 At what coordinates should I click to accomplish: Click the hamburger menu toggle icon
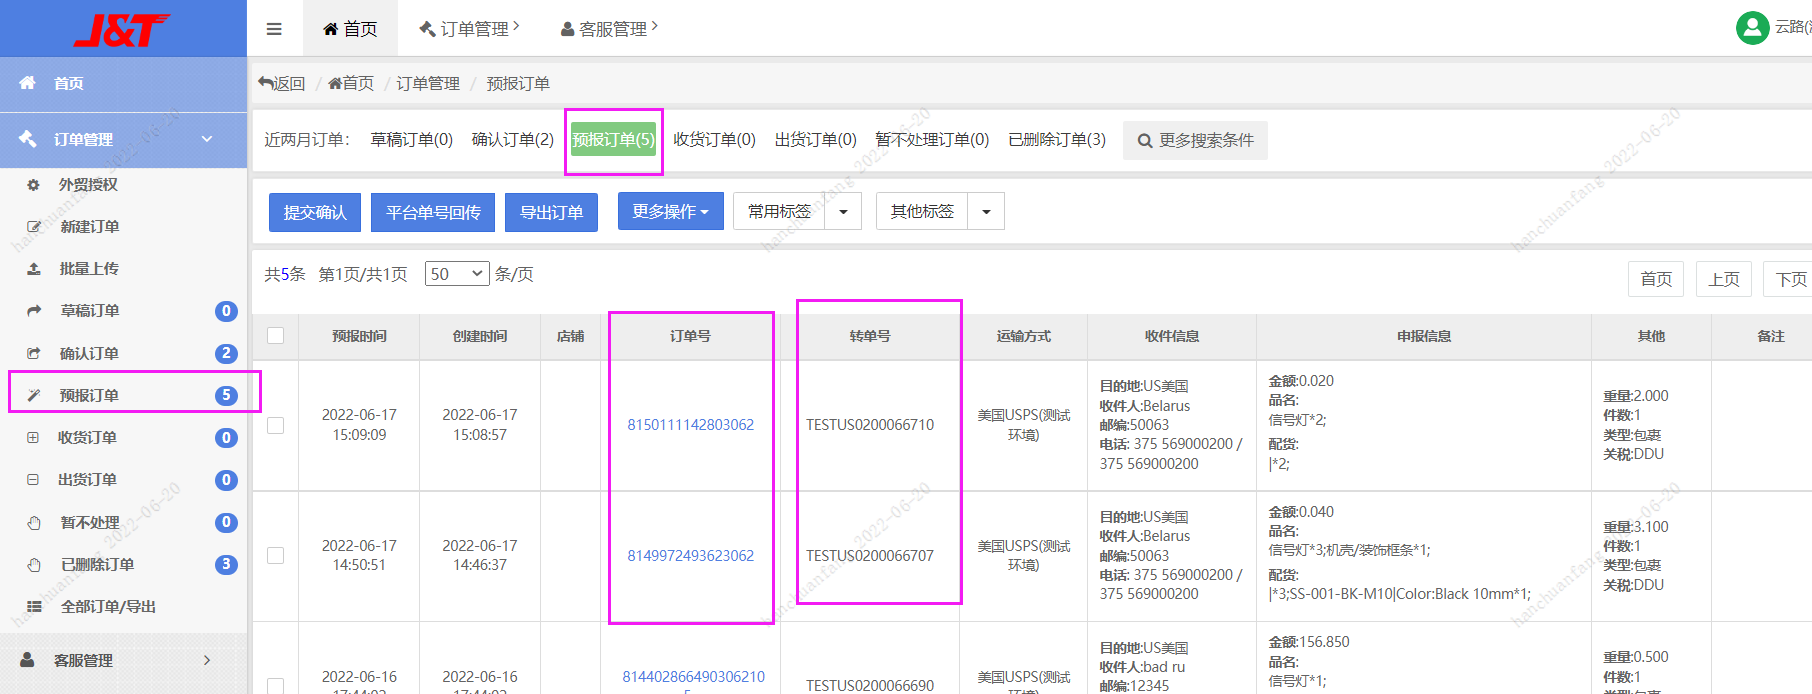pyautogui.click(x=274, y=29)
